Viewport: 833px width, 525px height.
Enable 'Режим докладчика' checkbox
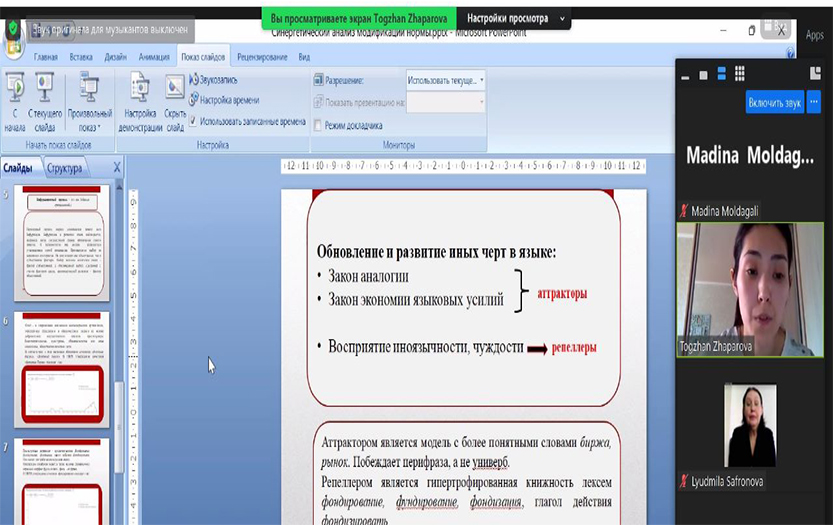point(318,126)
